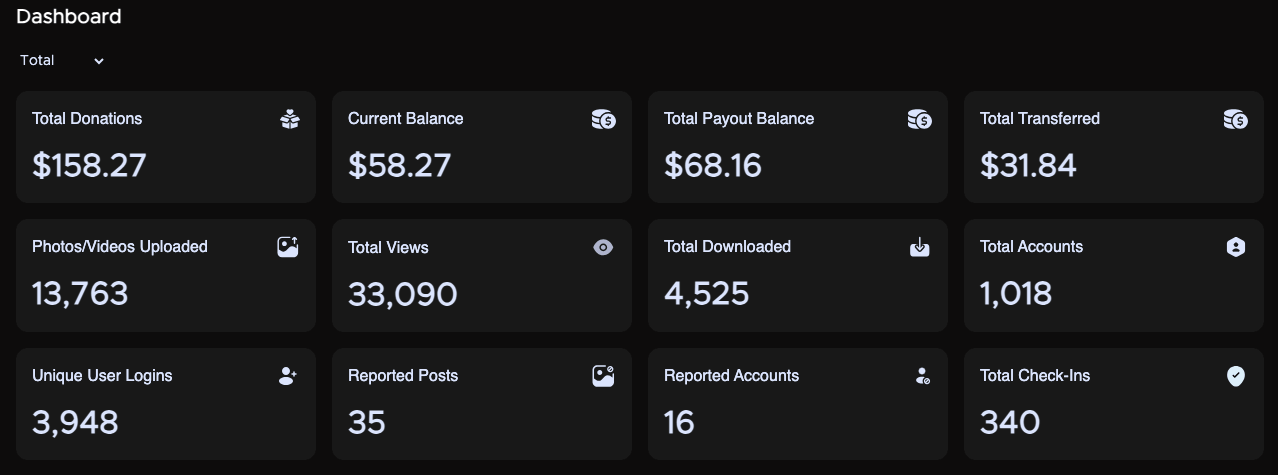
Task: Open the Total period dropdown
Action: click(x=62, y=61)
